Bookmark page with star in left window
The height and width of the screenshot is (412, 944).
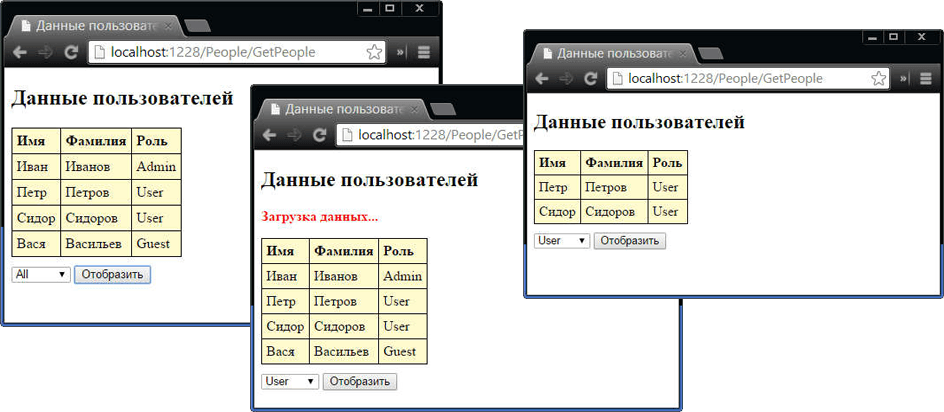pyautogui.click(x=374, y=52)
